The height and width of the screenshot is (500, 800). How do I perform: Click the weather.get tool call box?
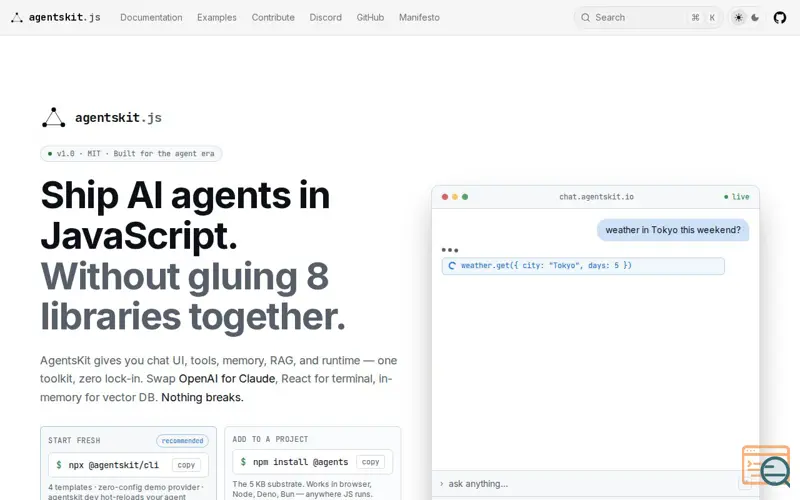583,266
